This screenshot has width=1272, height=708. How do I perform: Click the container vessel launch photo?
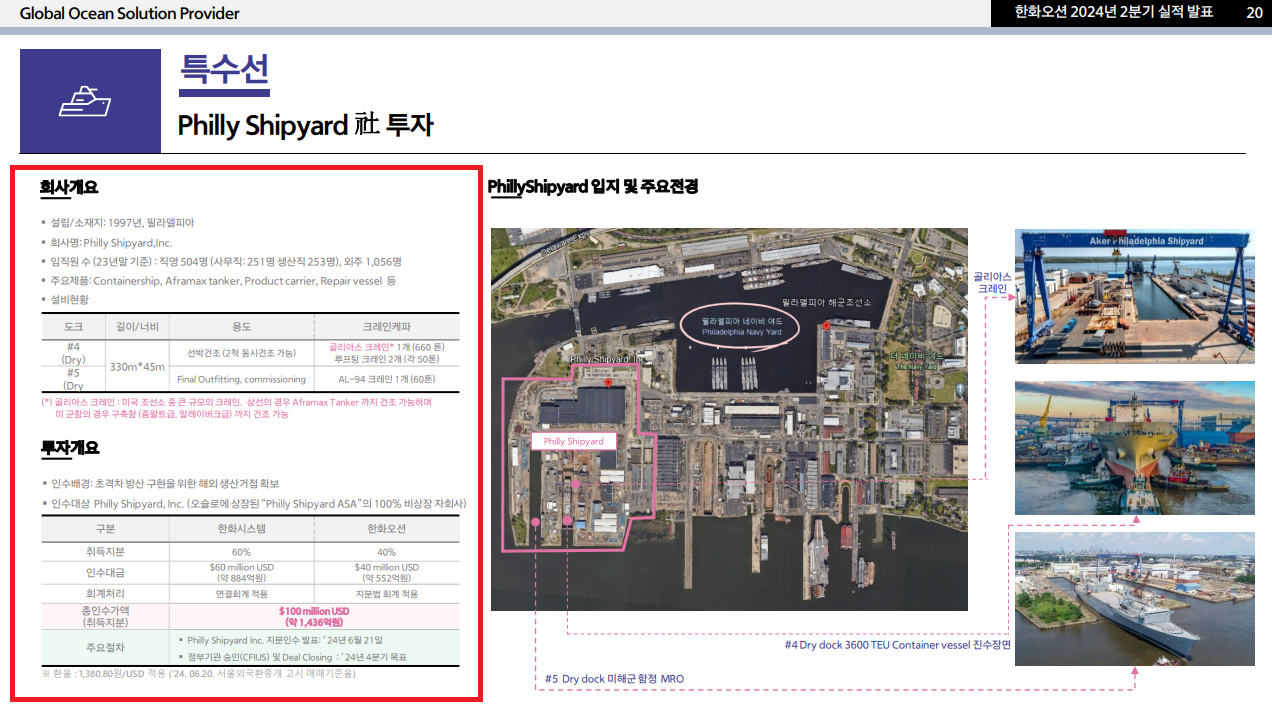[x=1134, y=448]
